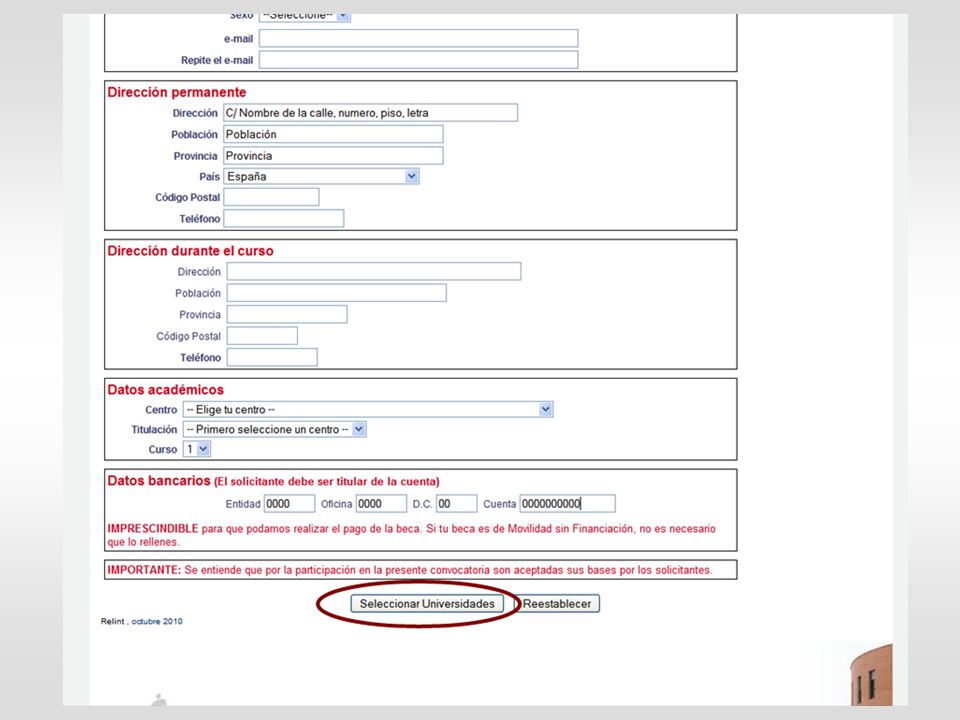Click Código Postal field under Dirección durante el curso
Image resolution: width=960 pixels, height=720 pixels.
pyautogui.click(x=262, y=336)
